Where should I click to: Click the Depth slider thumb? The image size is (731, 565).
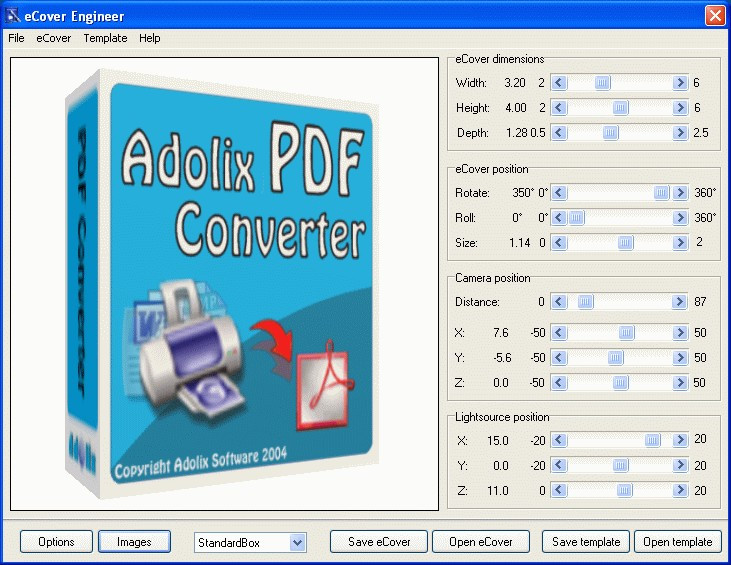tap(610, 133)
